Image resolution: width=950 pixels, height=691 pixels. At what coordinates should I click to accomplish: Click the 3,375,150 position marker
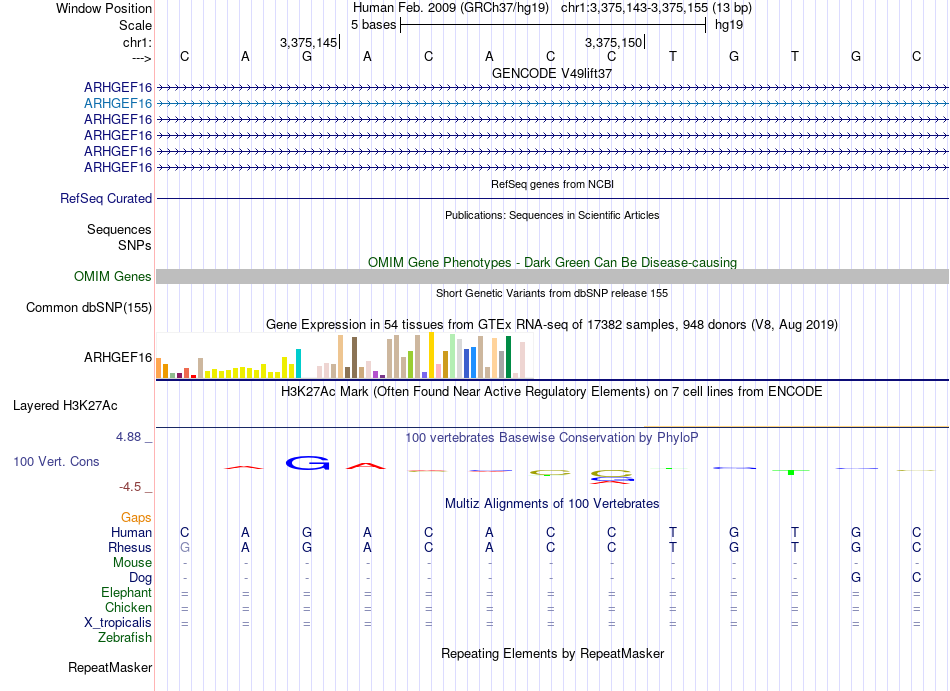613,42
